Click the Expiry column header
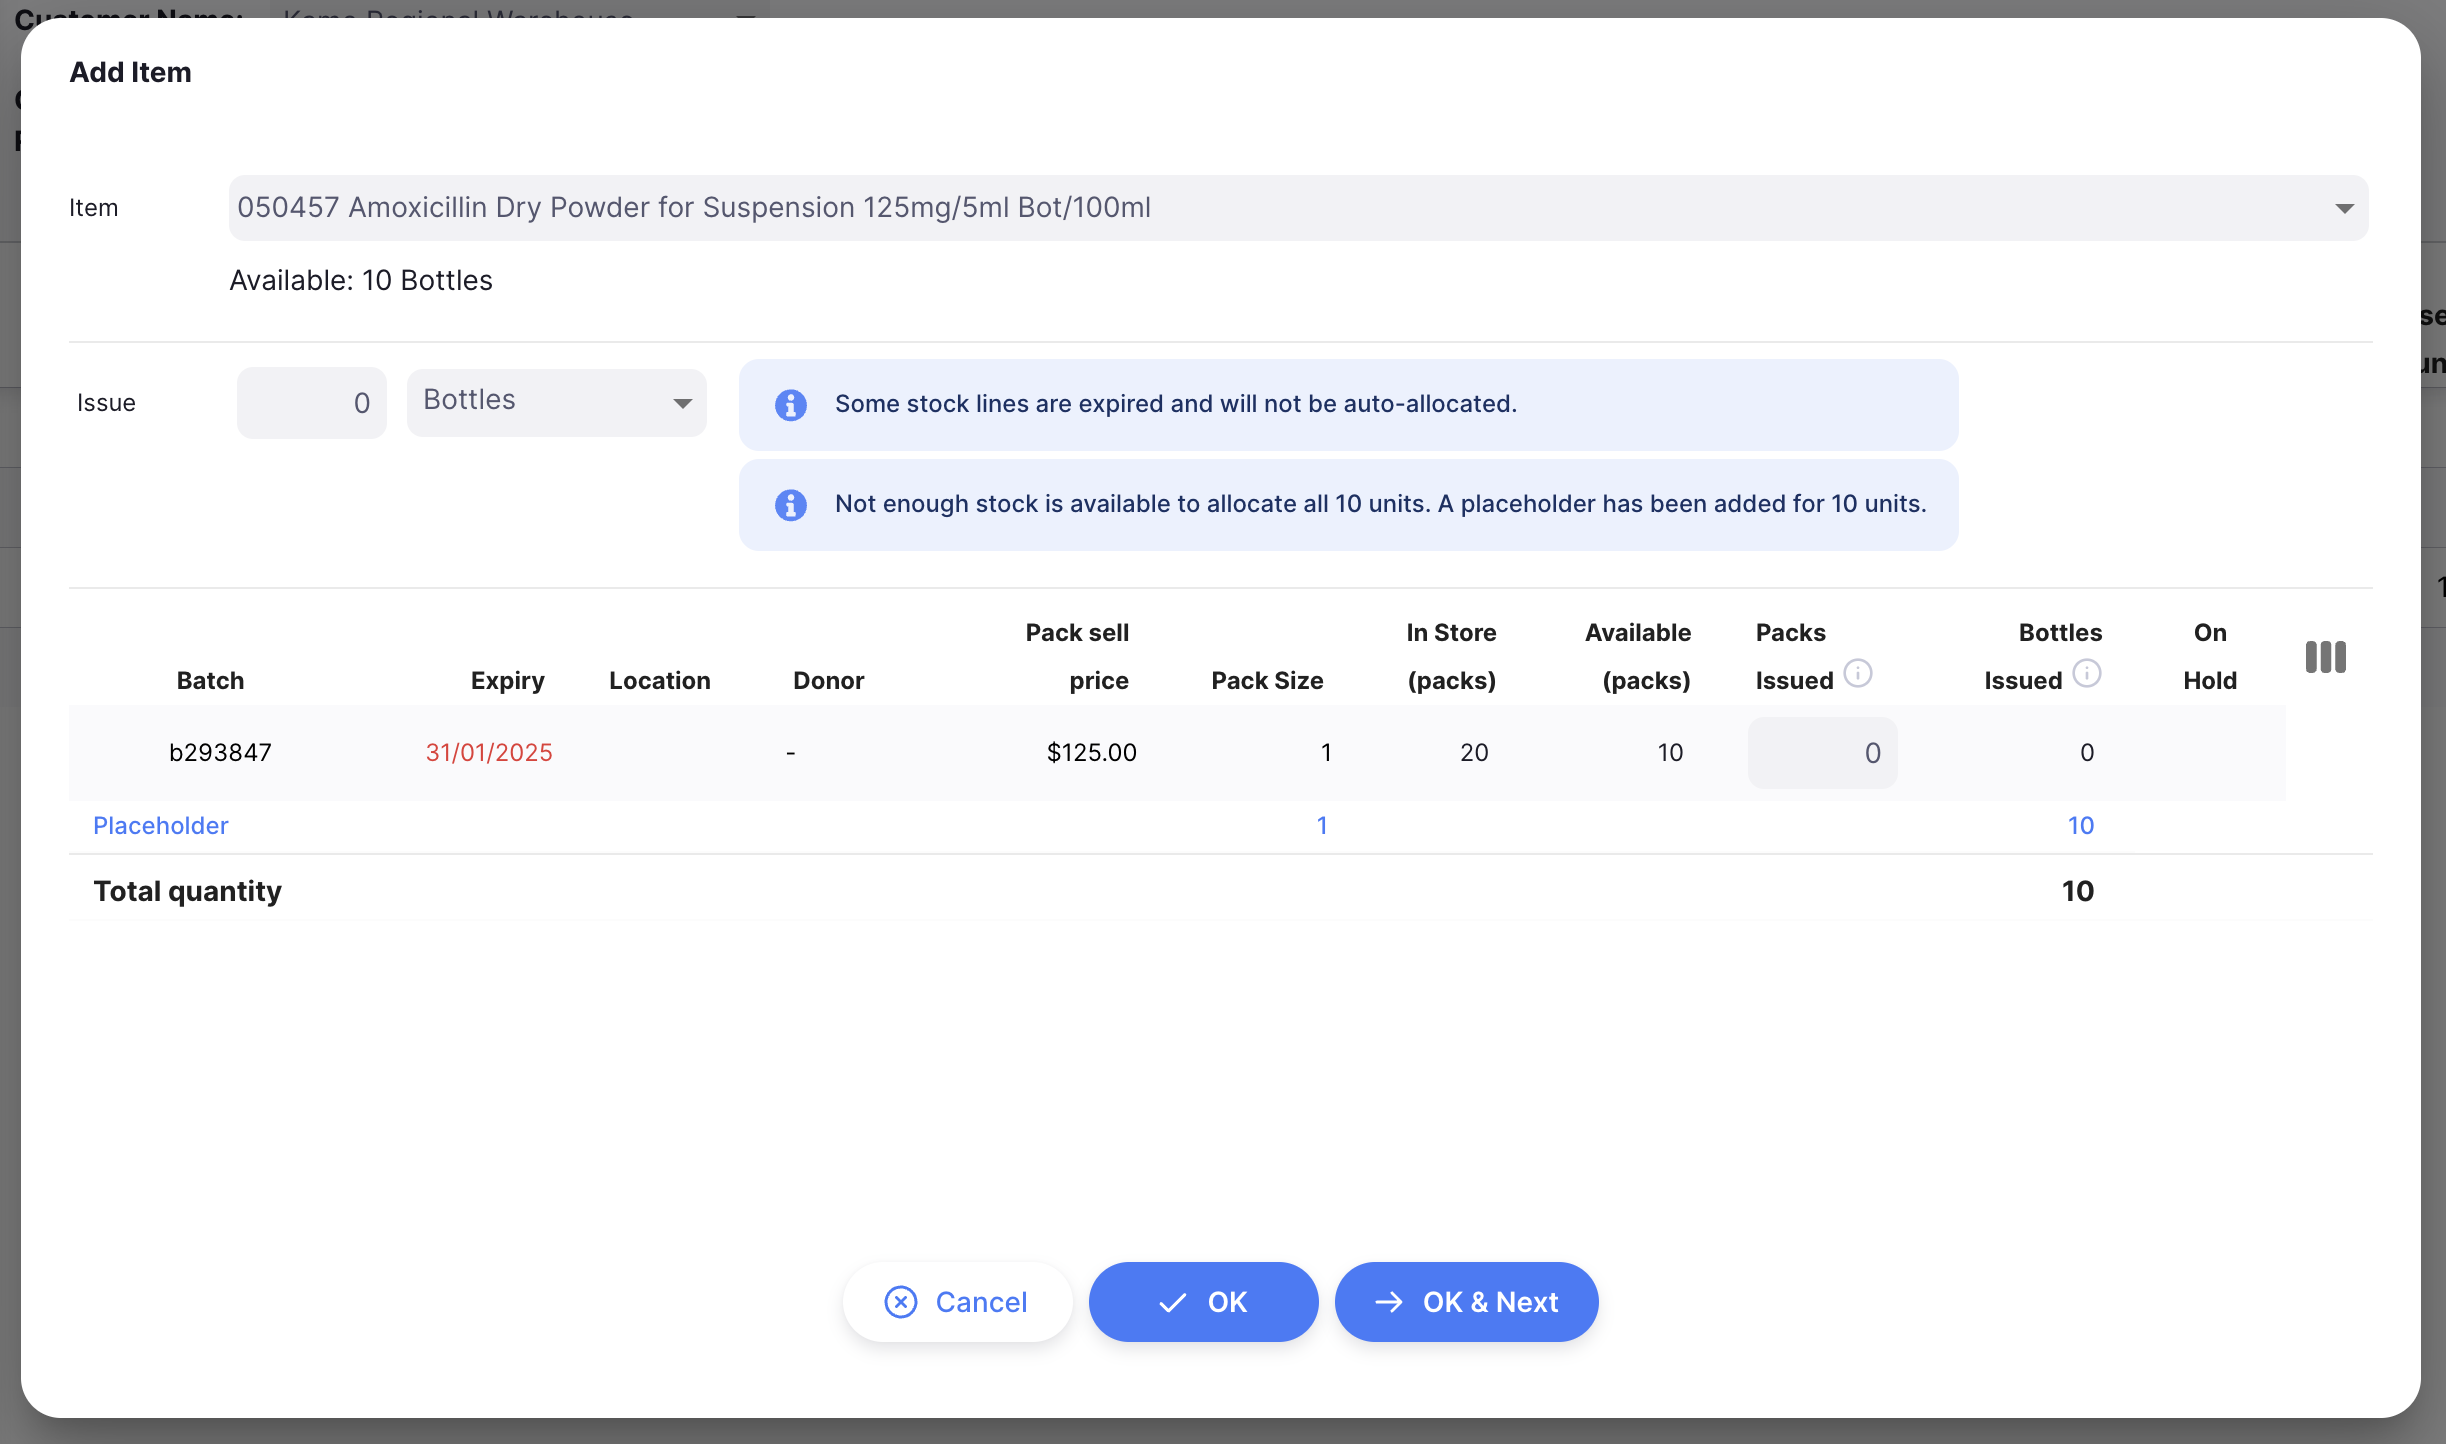Viewport: 2446px width, 1444px height. (x=507, y=680)
